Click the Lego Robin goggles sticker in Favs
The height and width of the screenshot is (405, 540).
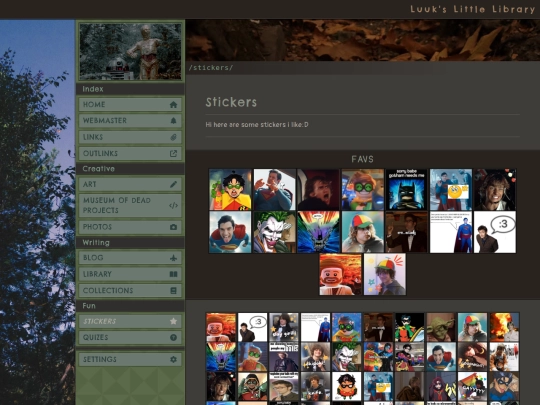click(x=363, y=190)
